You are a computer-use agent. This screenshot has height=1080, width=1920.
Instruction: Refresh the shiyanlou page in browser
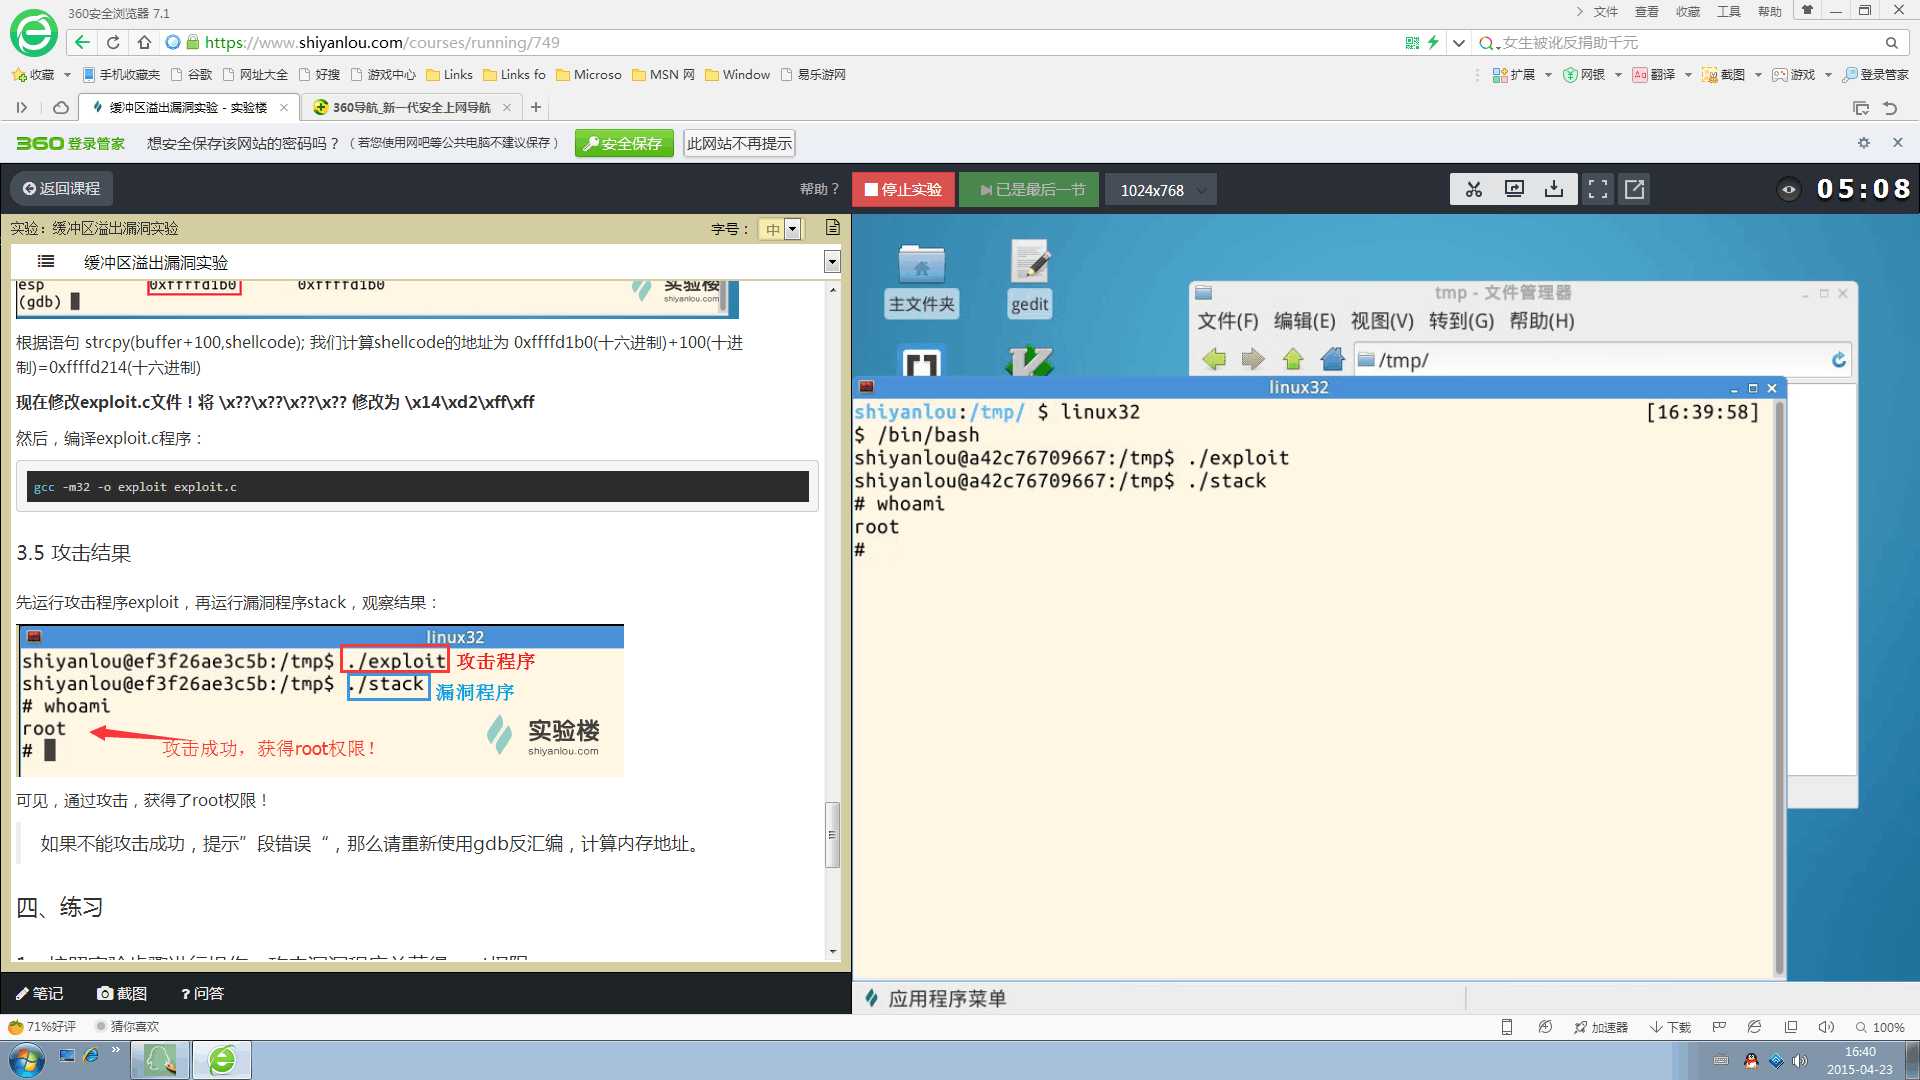(113, 42)
